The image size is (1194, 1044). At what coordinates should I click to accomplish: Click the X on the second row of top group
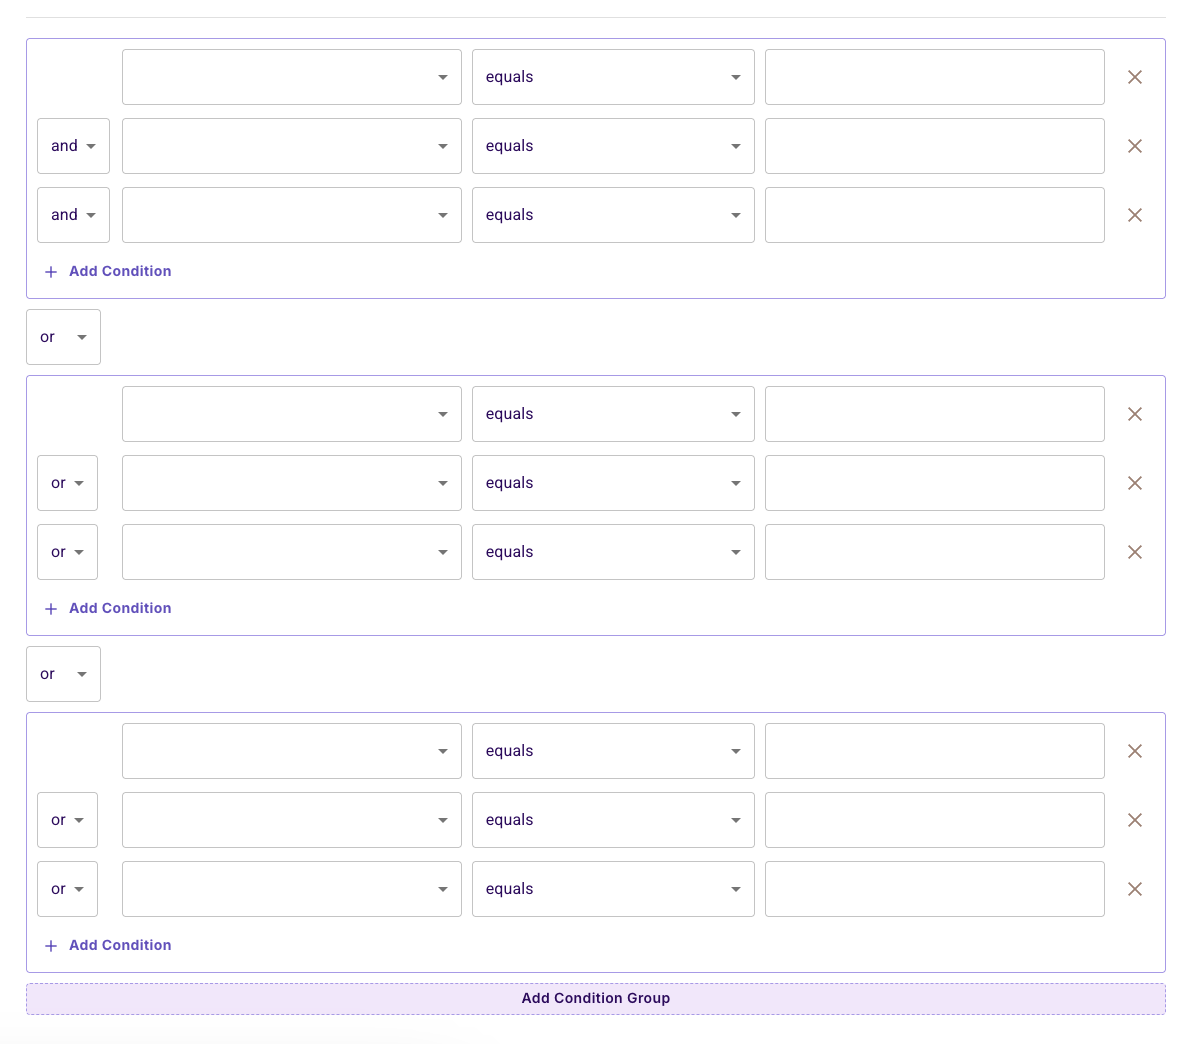(x=1135, y=146)
